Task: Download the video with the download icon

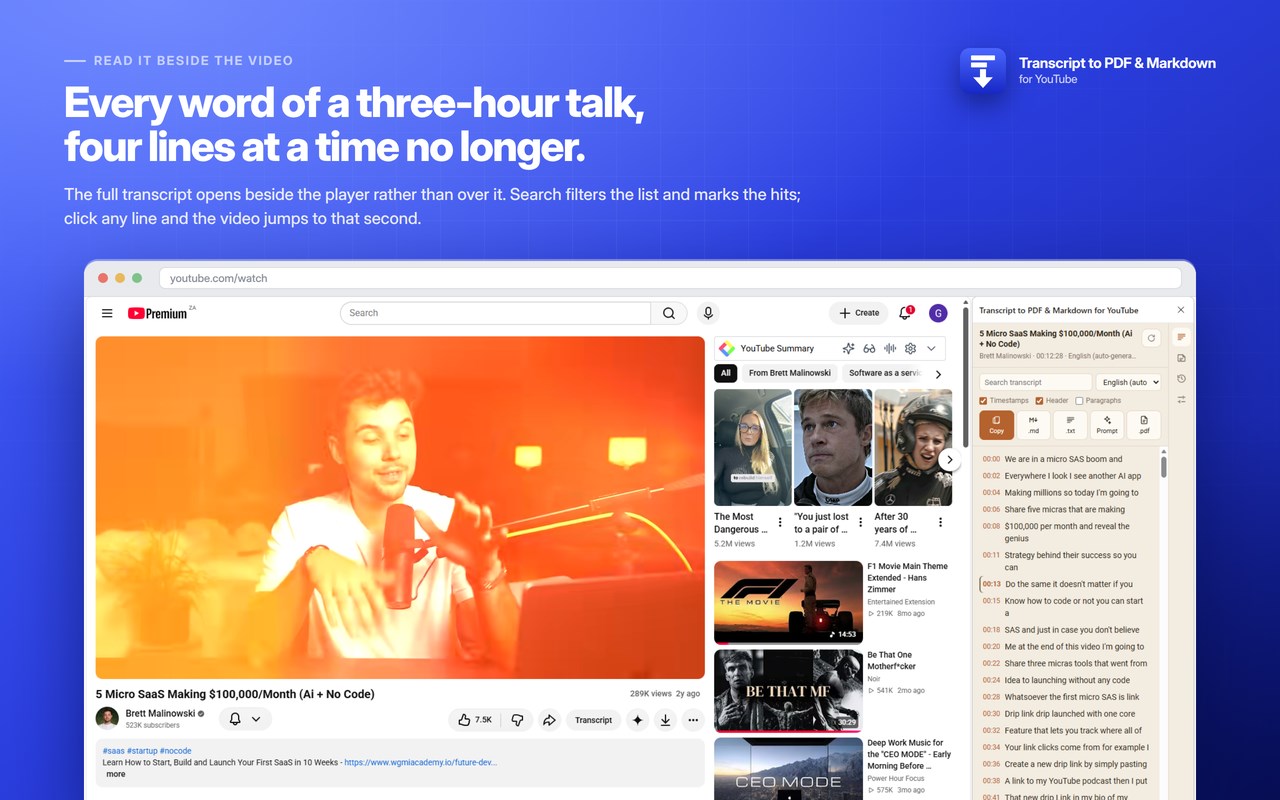Action: [x=665, y=719]
